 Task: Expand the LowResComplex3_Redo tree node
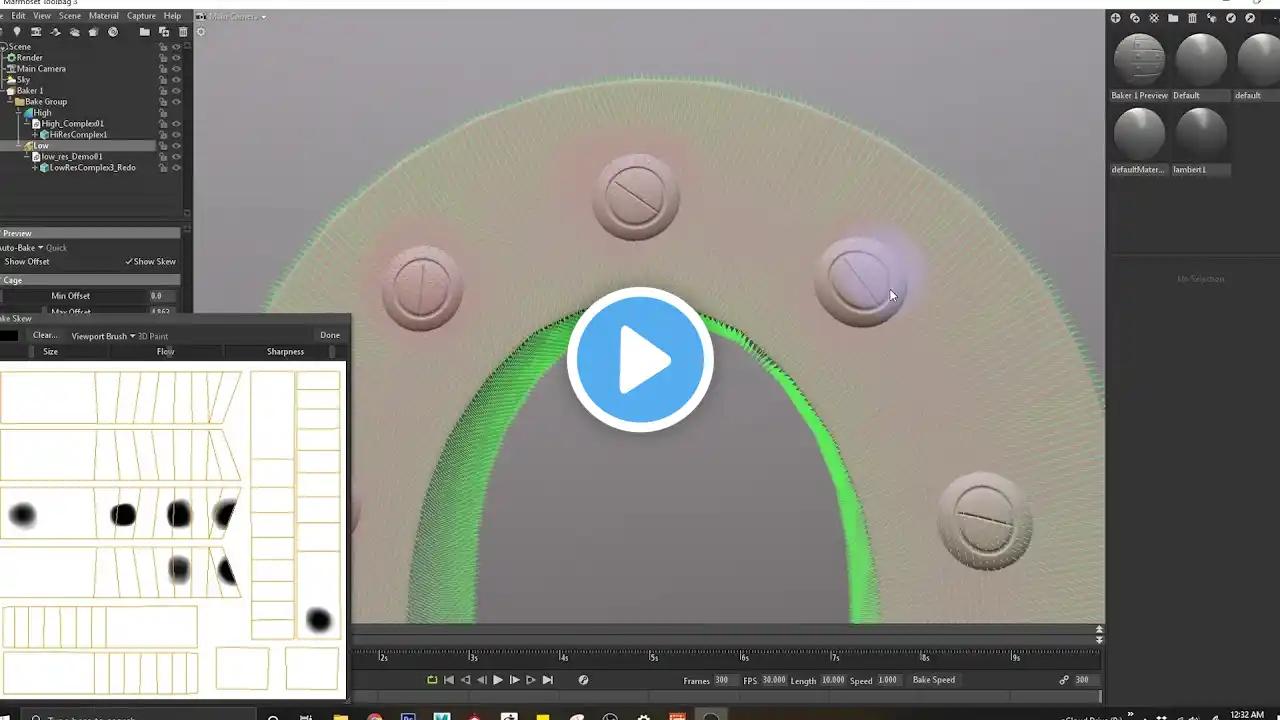pos(35,168)
